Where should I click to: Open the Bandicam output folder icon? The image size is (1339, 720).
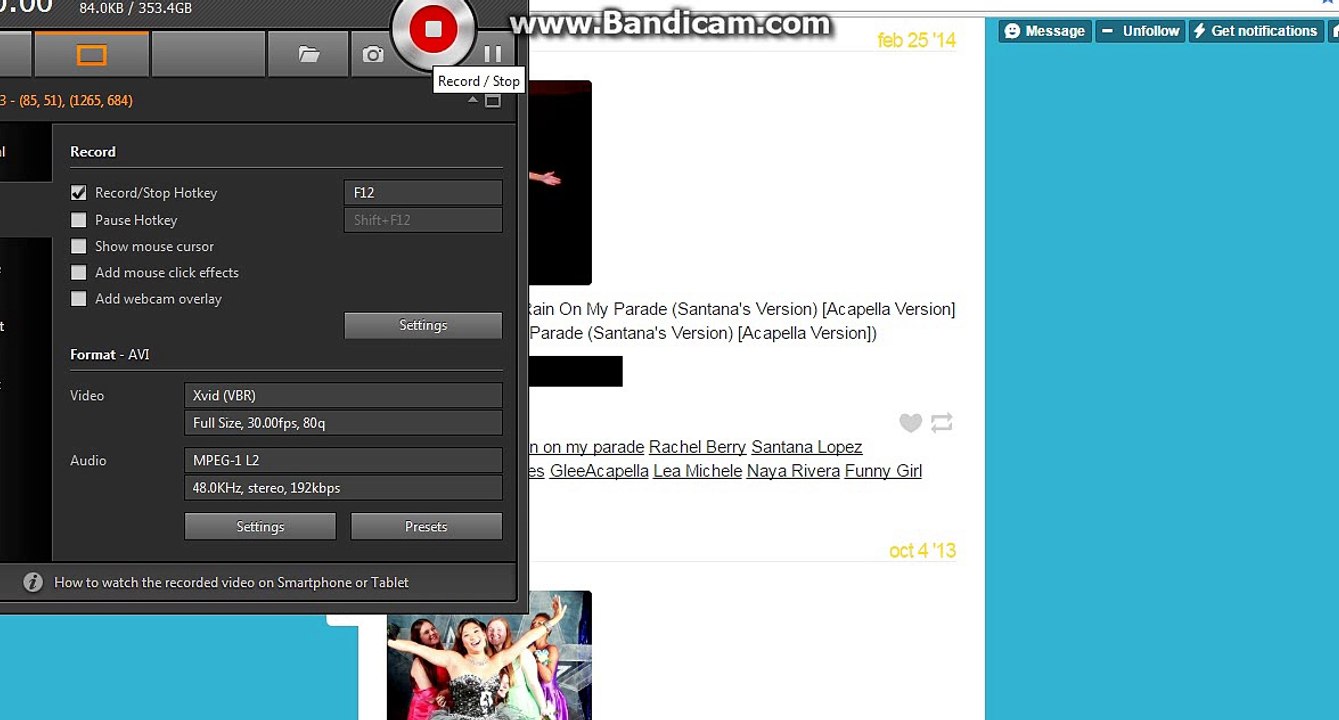(x=309, y=54)
